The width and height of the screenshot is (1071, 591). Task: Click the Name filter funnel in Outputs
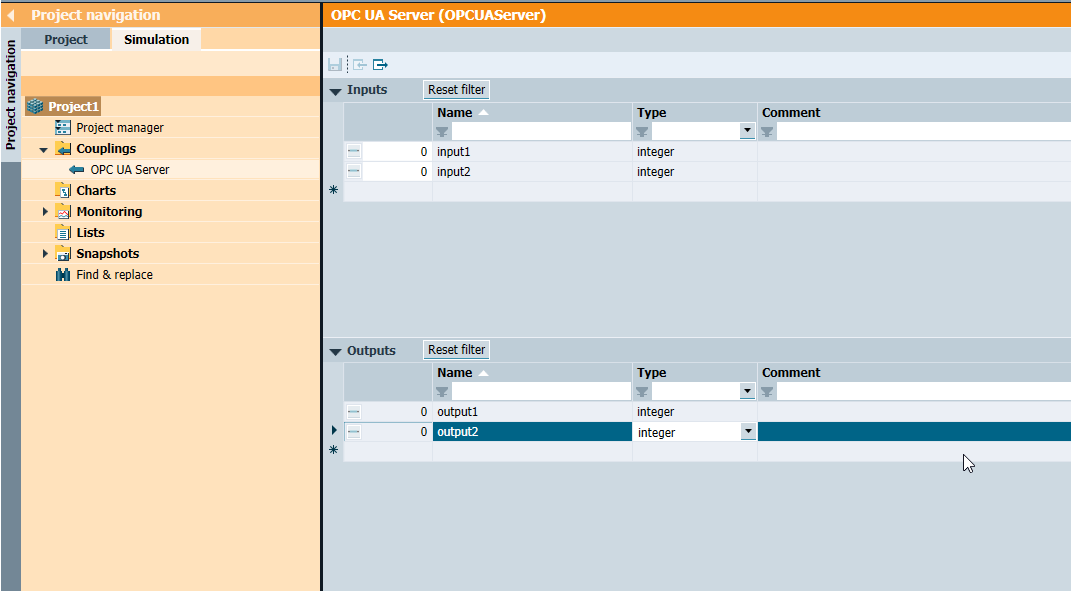point(442,391)
